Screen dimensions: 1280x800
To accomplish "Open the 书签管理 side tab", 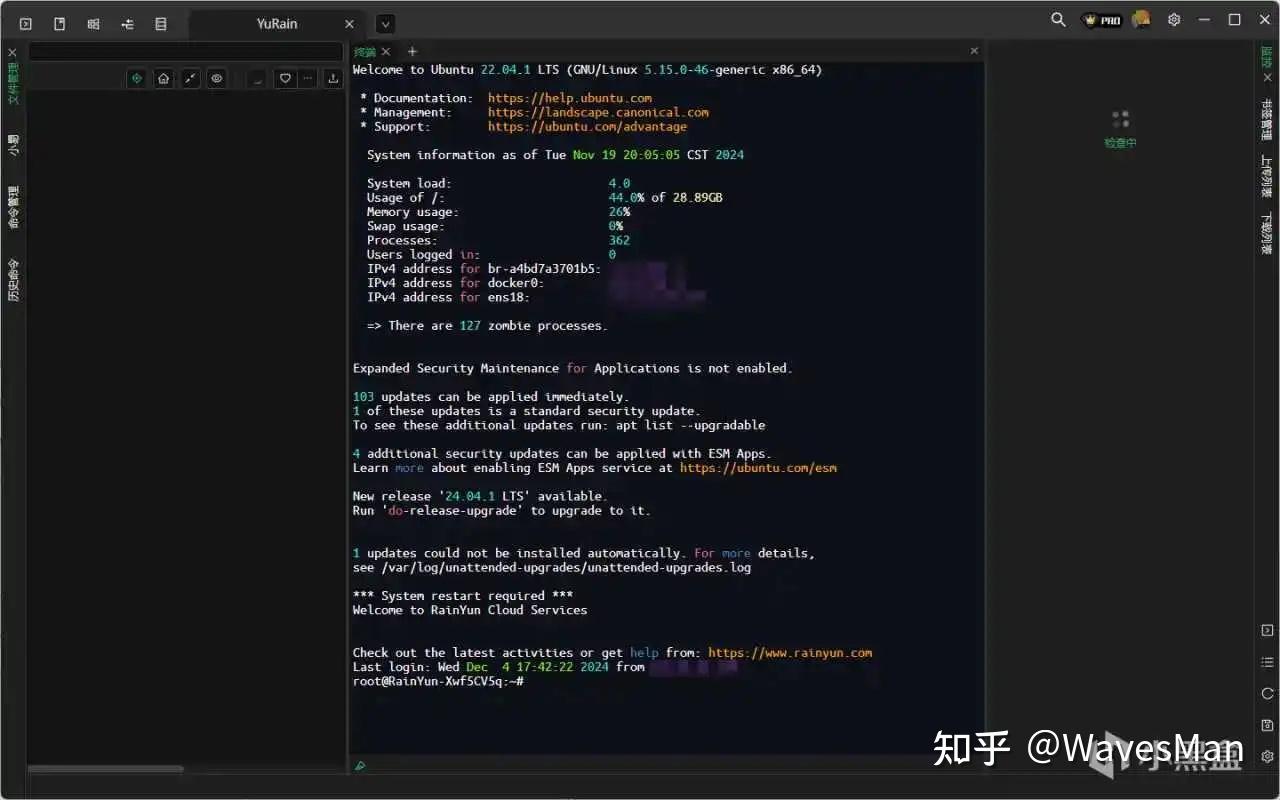I will point(1266,119).
